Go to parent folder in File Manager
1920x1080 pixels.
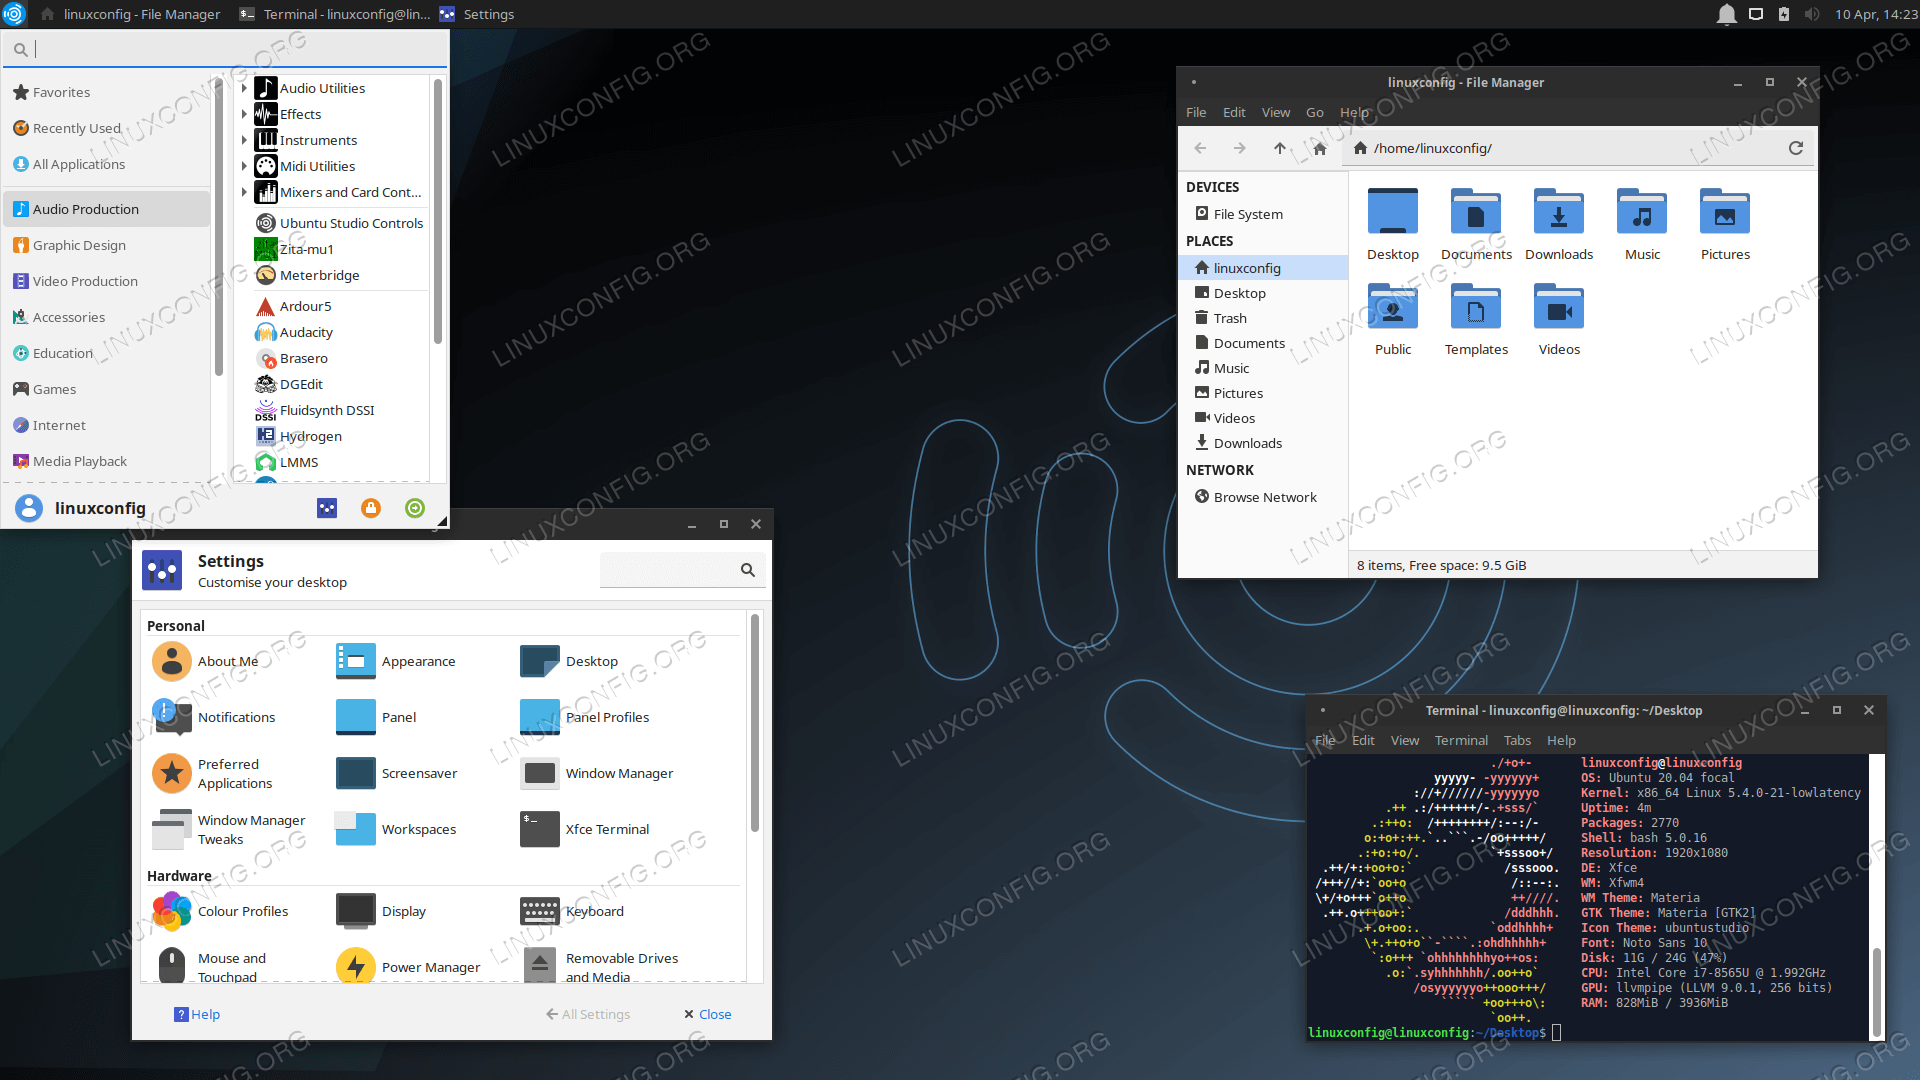coord(1280,148)
